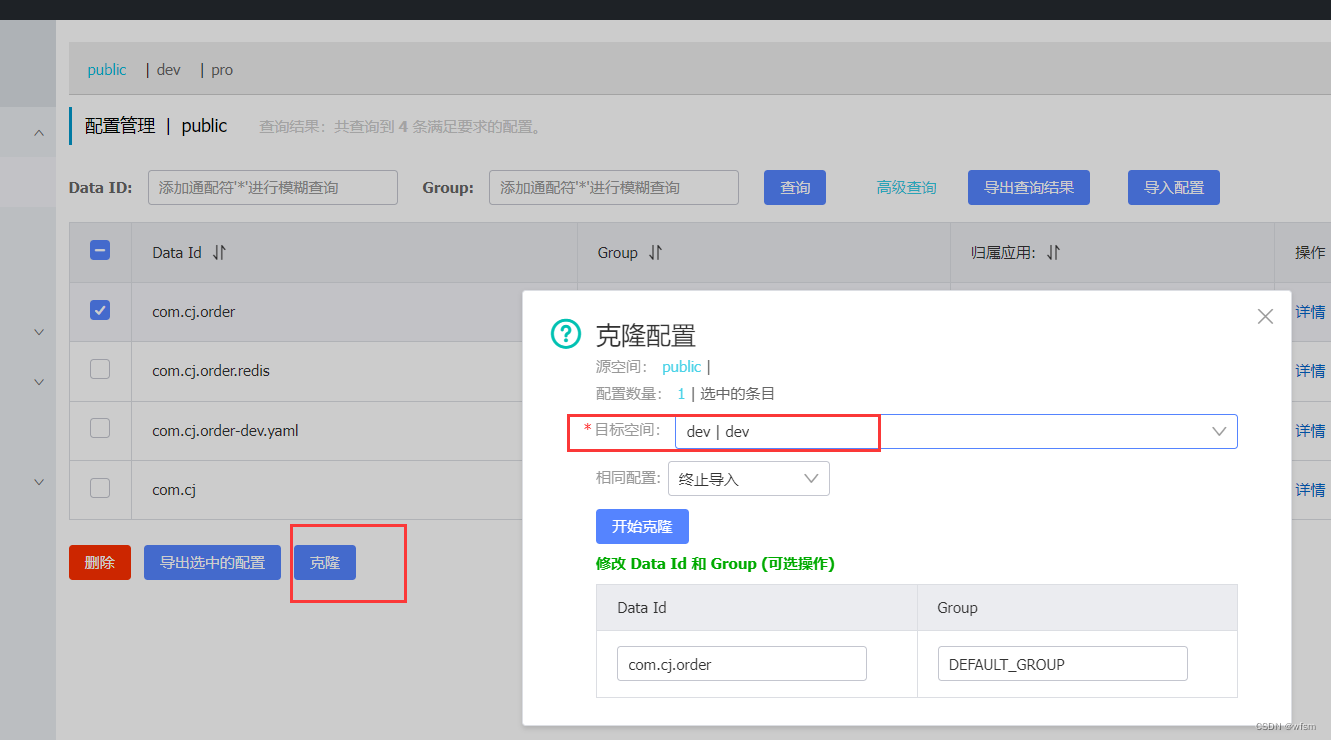Edit the DEFAULT_GROUP field in dialog
Screen dimensions: 1331x740
coord(1063,664)
